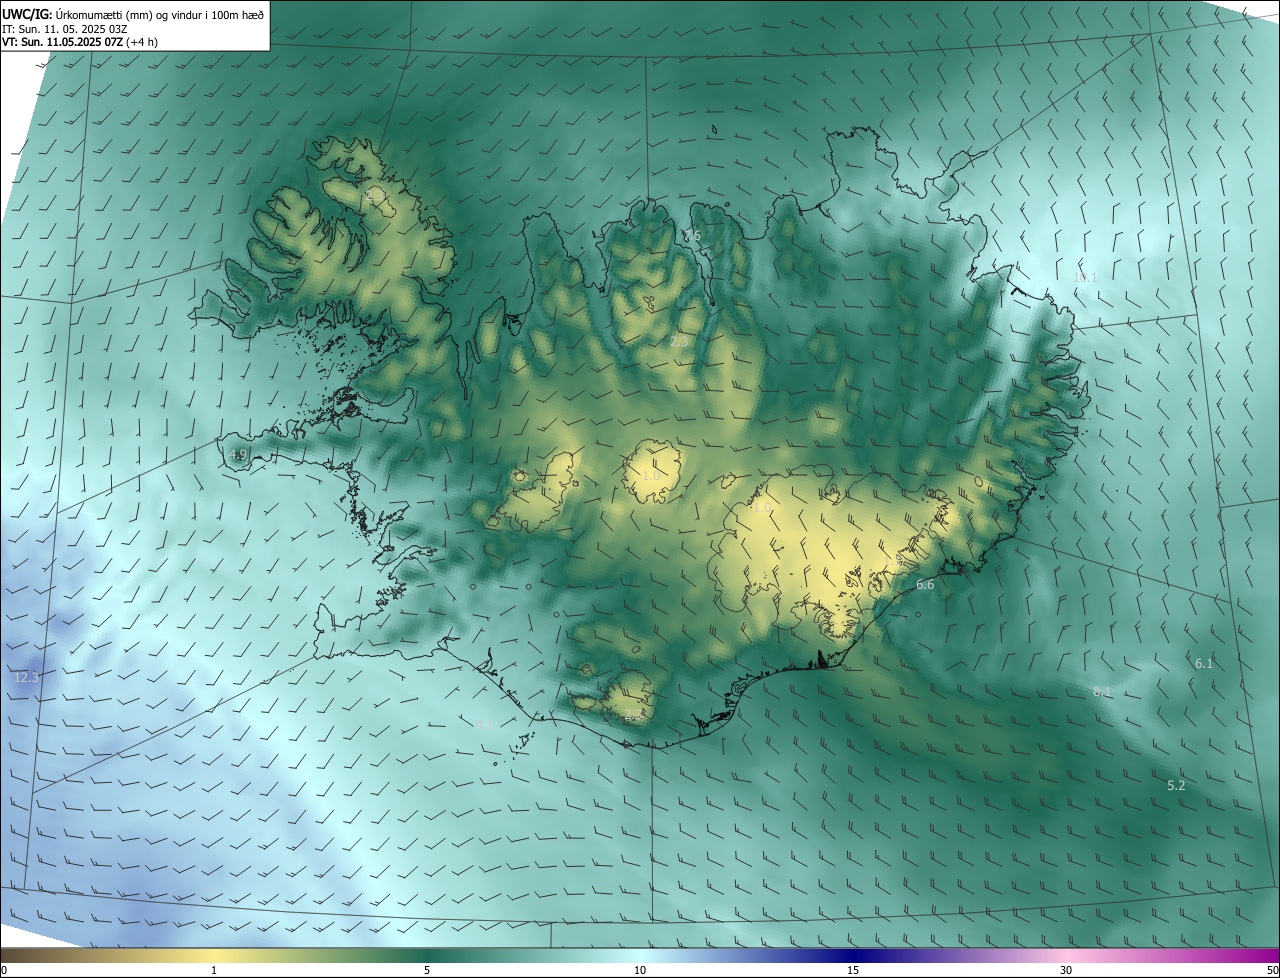Screen dimensions: 1280x978
Task: Click the "1" tick on the color scale
Action: point(214,970)
